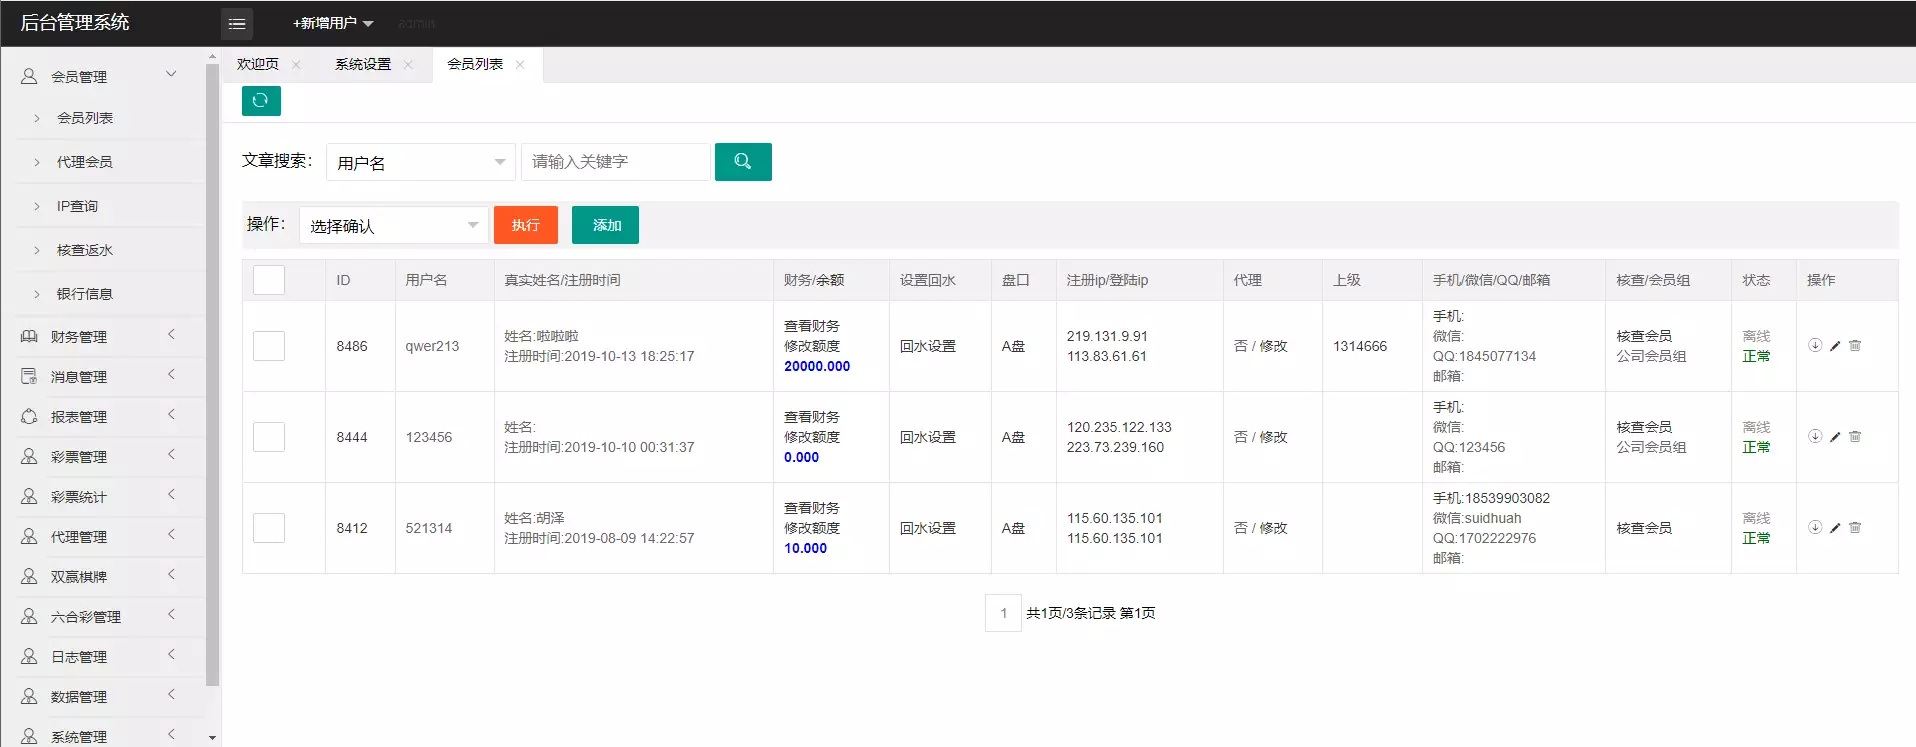Expand the 财务管理 sidebar section

[x=171, y=335]
